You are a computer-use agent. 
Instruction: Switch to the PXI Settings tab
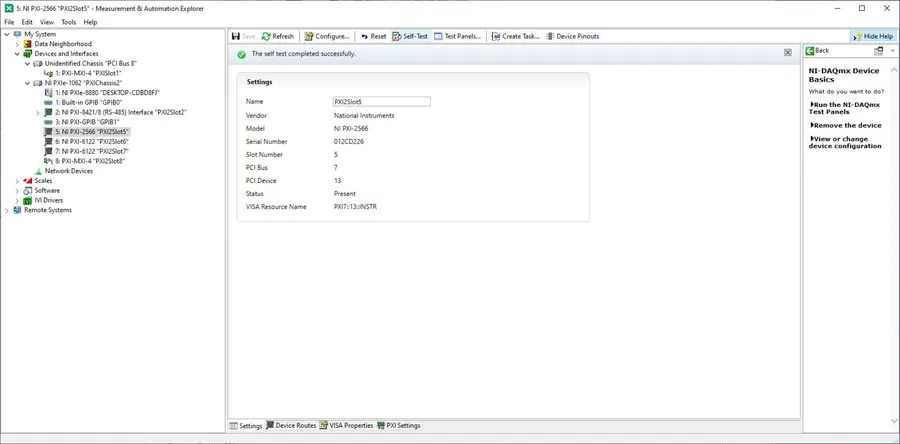pyautogui.click(x=398, y=426)
